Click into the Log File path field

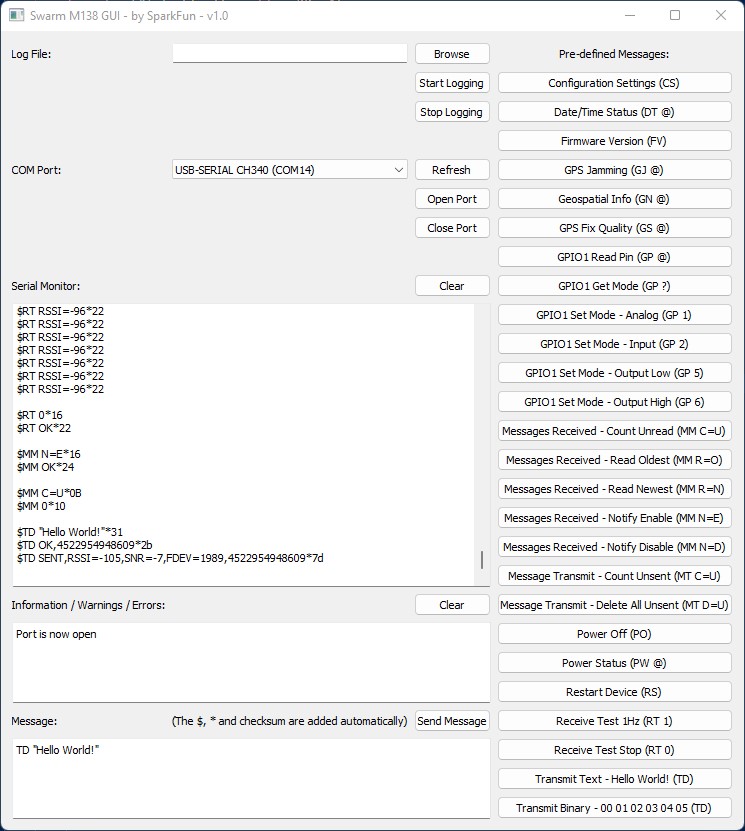[290, 54]
